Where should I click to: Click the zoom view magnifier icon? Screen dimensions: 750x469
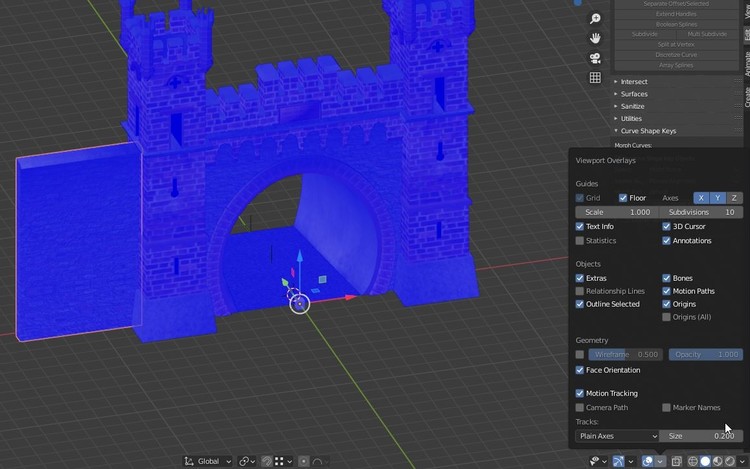595,19
